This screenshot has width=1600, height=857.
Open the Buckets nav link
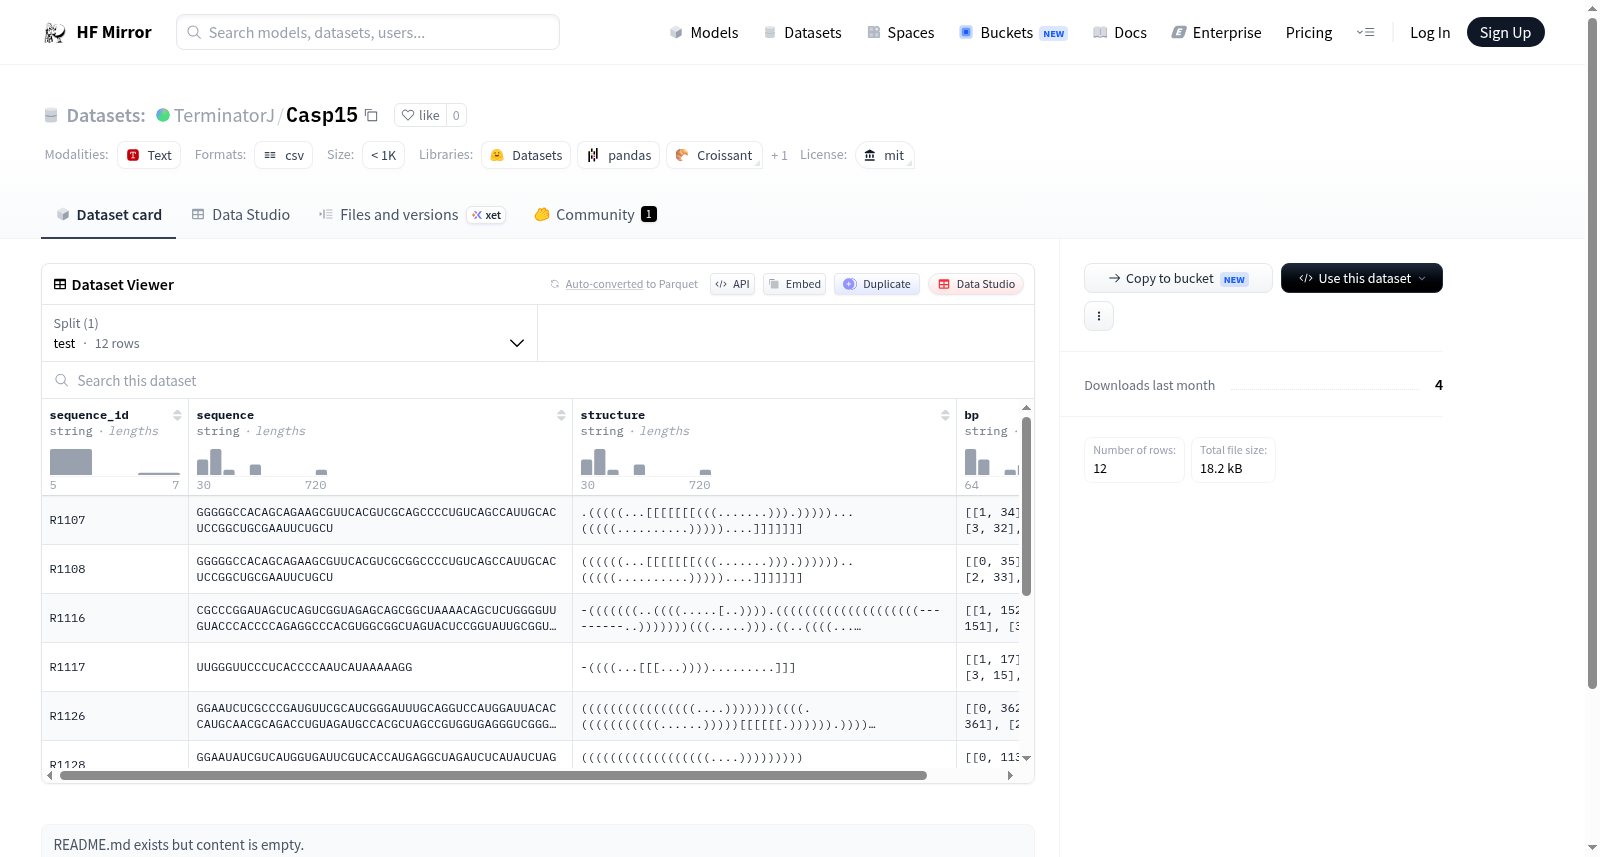(x=1013, y=33)
